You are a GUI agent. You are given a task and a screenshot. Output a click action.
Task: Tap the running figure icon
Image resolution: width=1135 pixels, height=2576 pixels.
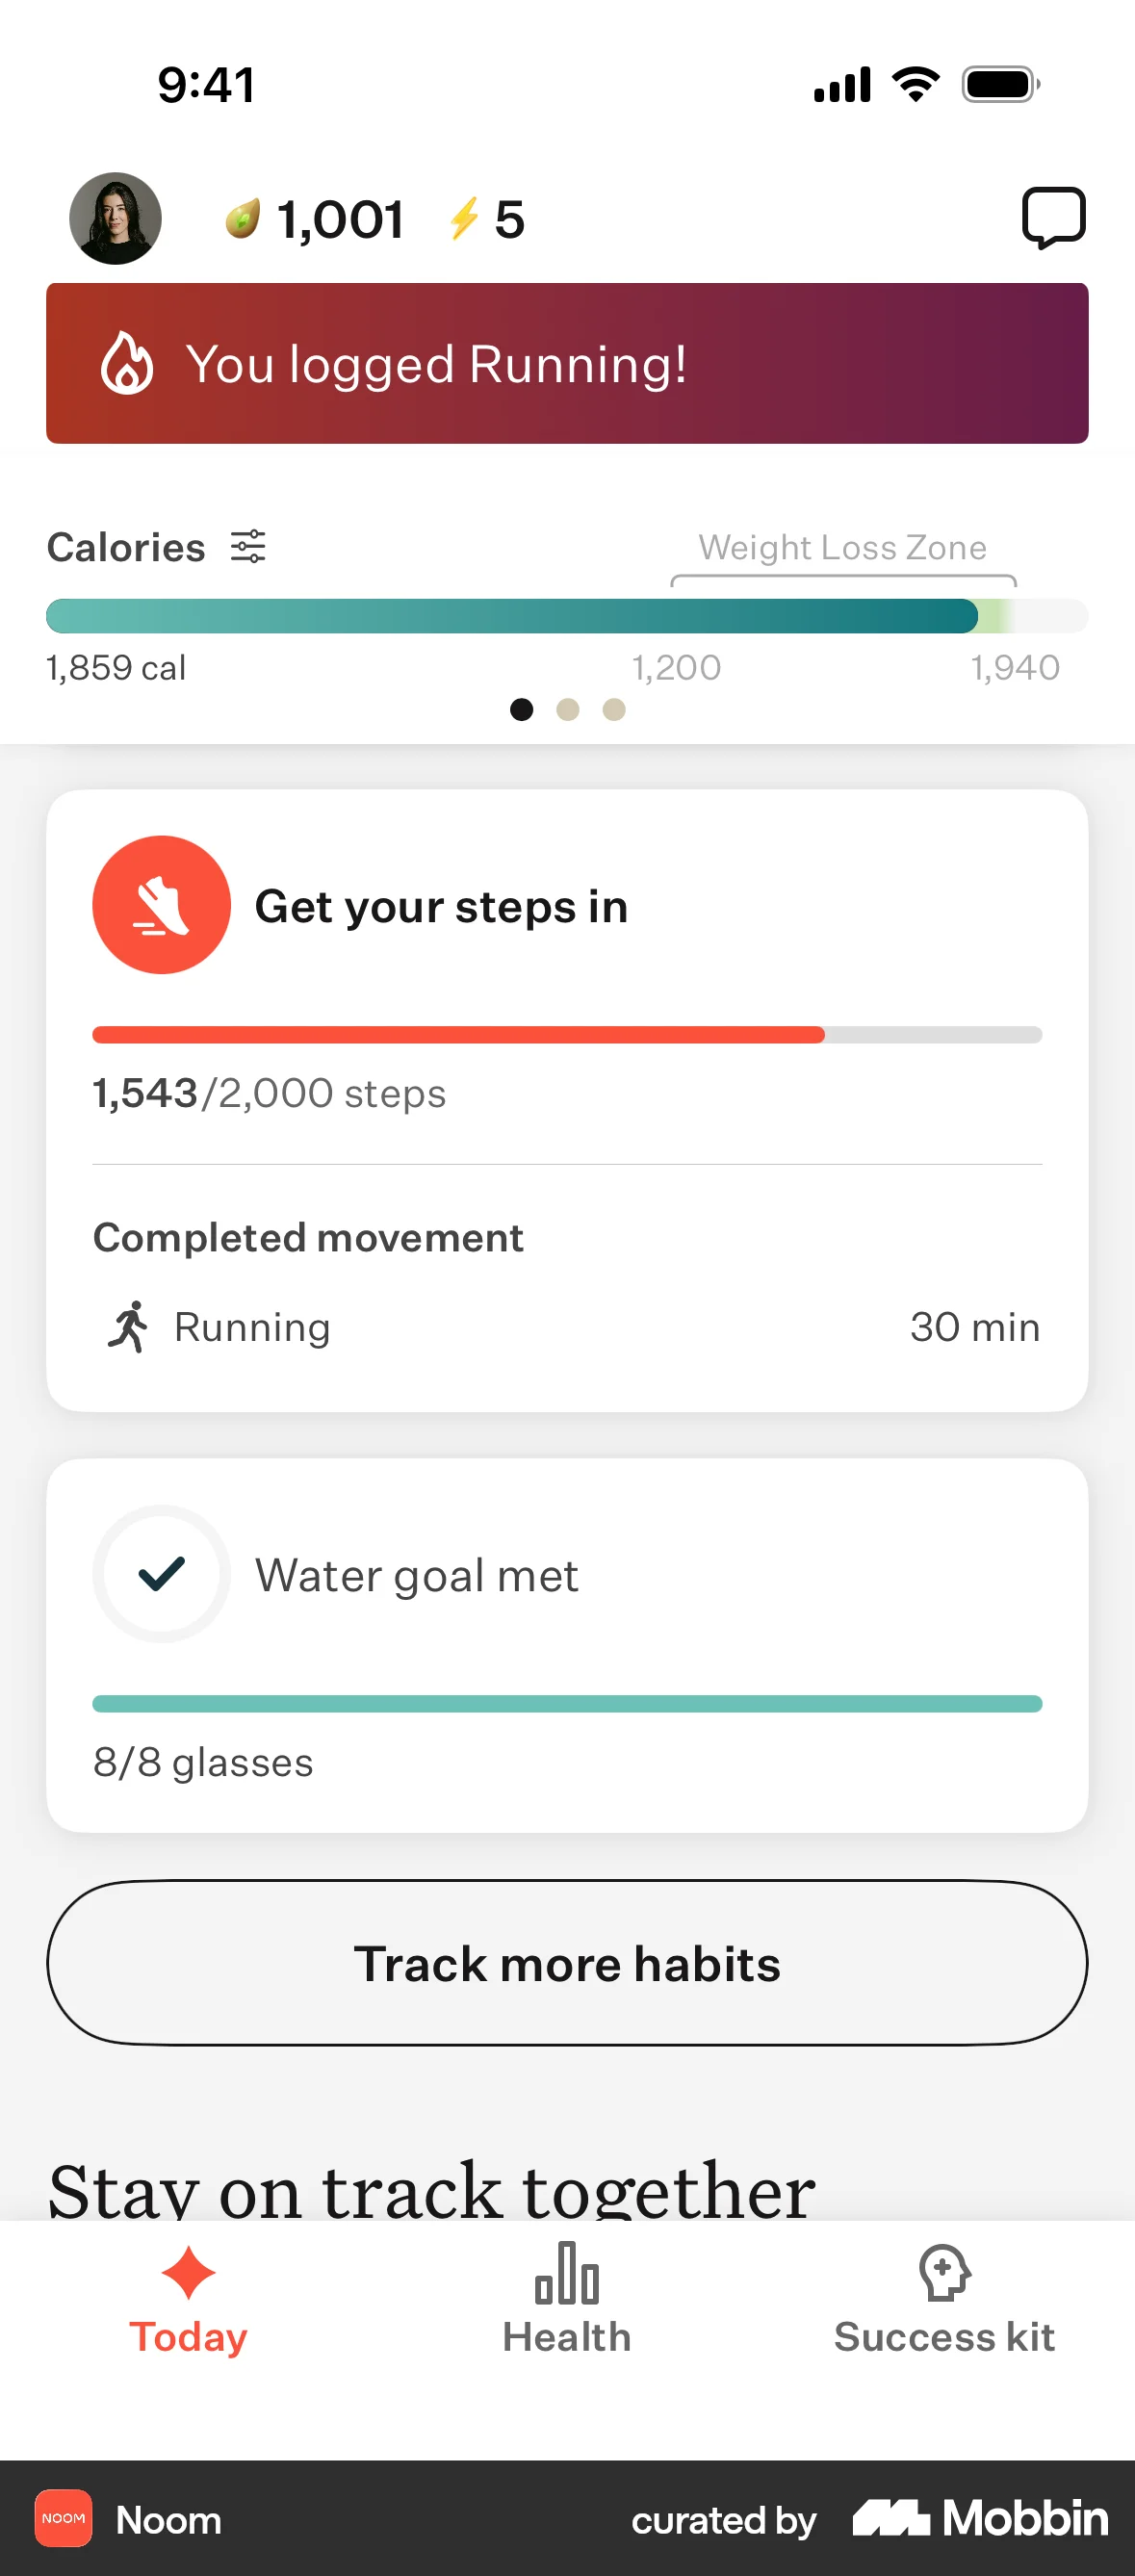click(x=128, y=1326)
